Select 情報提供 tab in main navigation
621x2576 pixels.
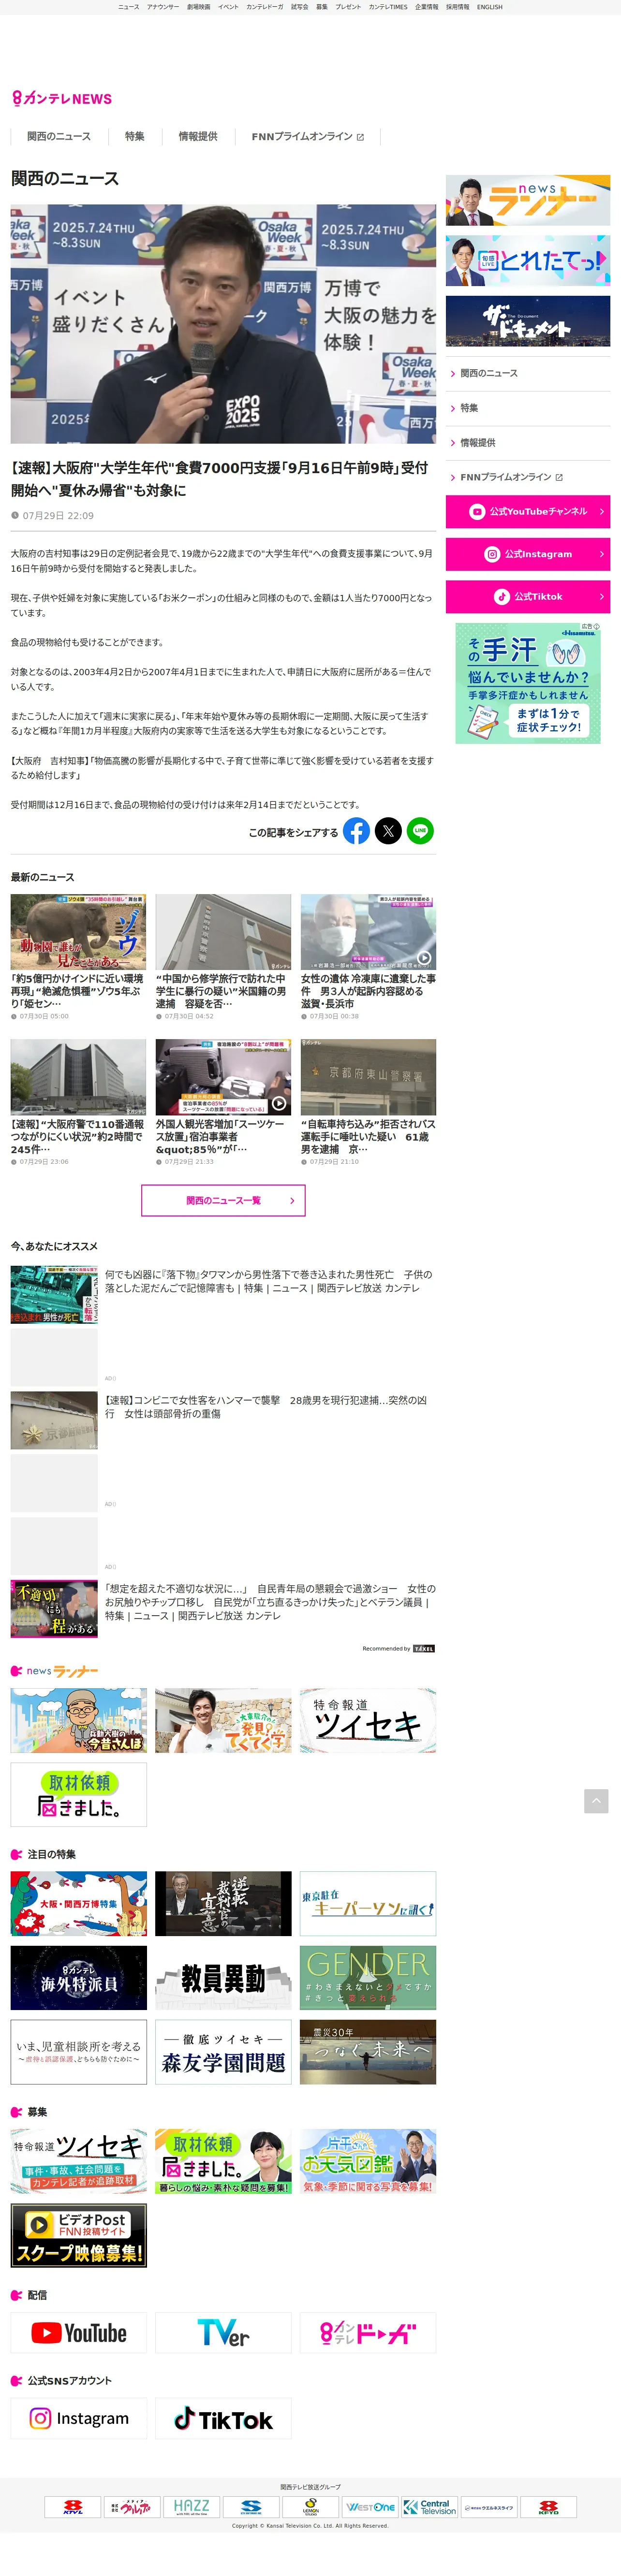198,136
